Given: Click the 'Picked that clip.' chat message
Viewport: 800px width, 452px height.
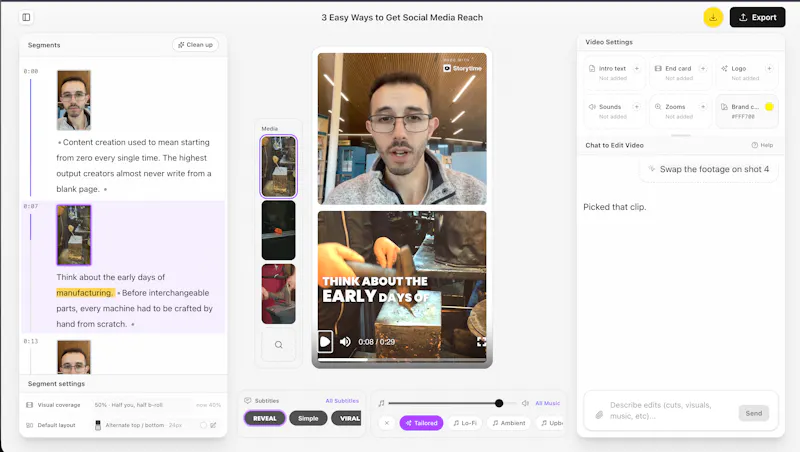Looking at the screenshot, I should (615, 207).
